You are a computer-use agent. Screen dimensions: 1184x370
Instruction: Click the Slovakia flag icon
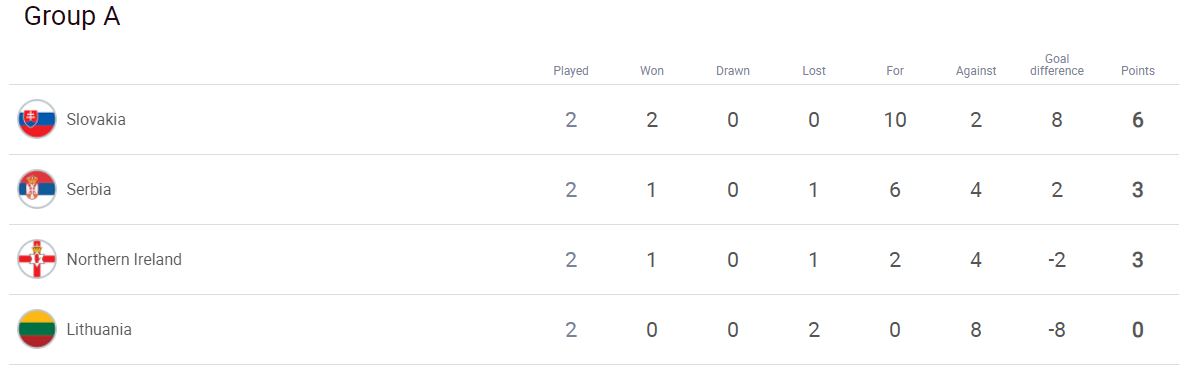point(37,119)
